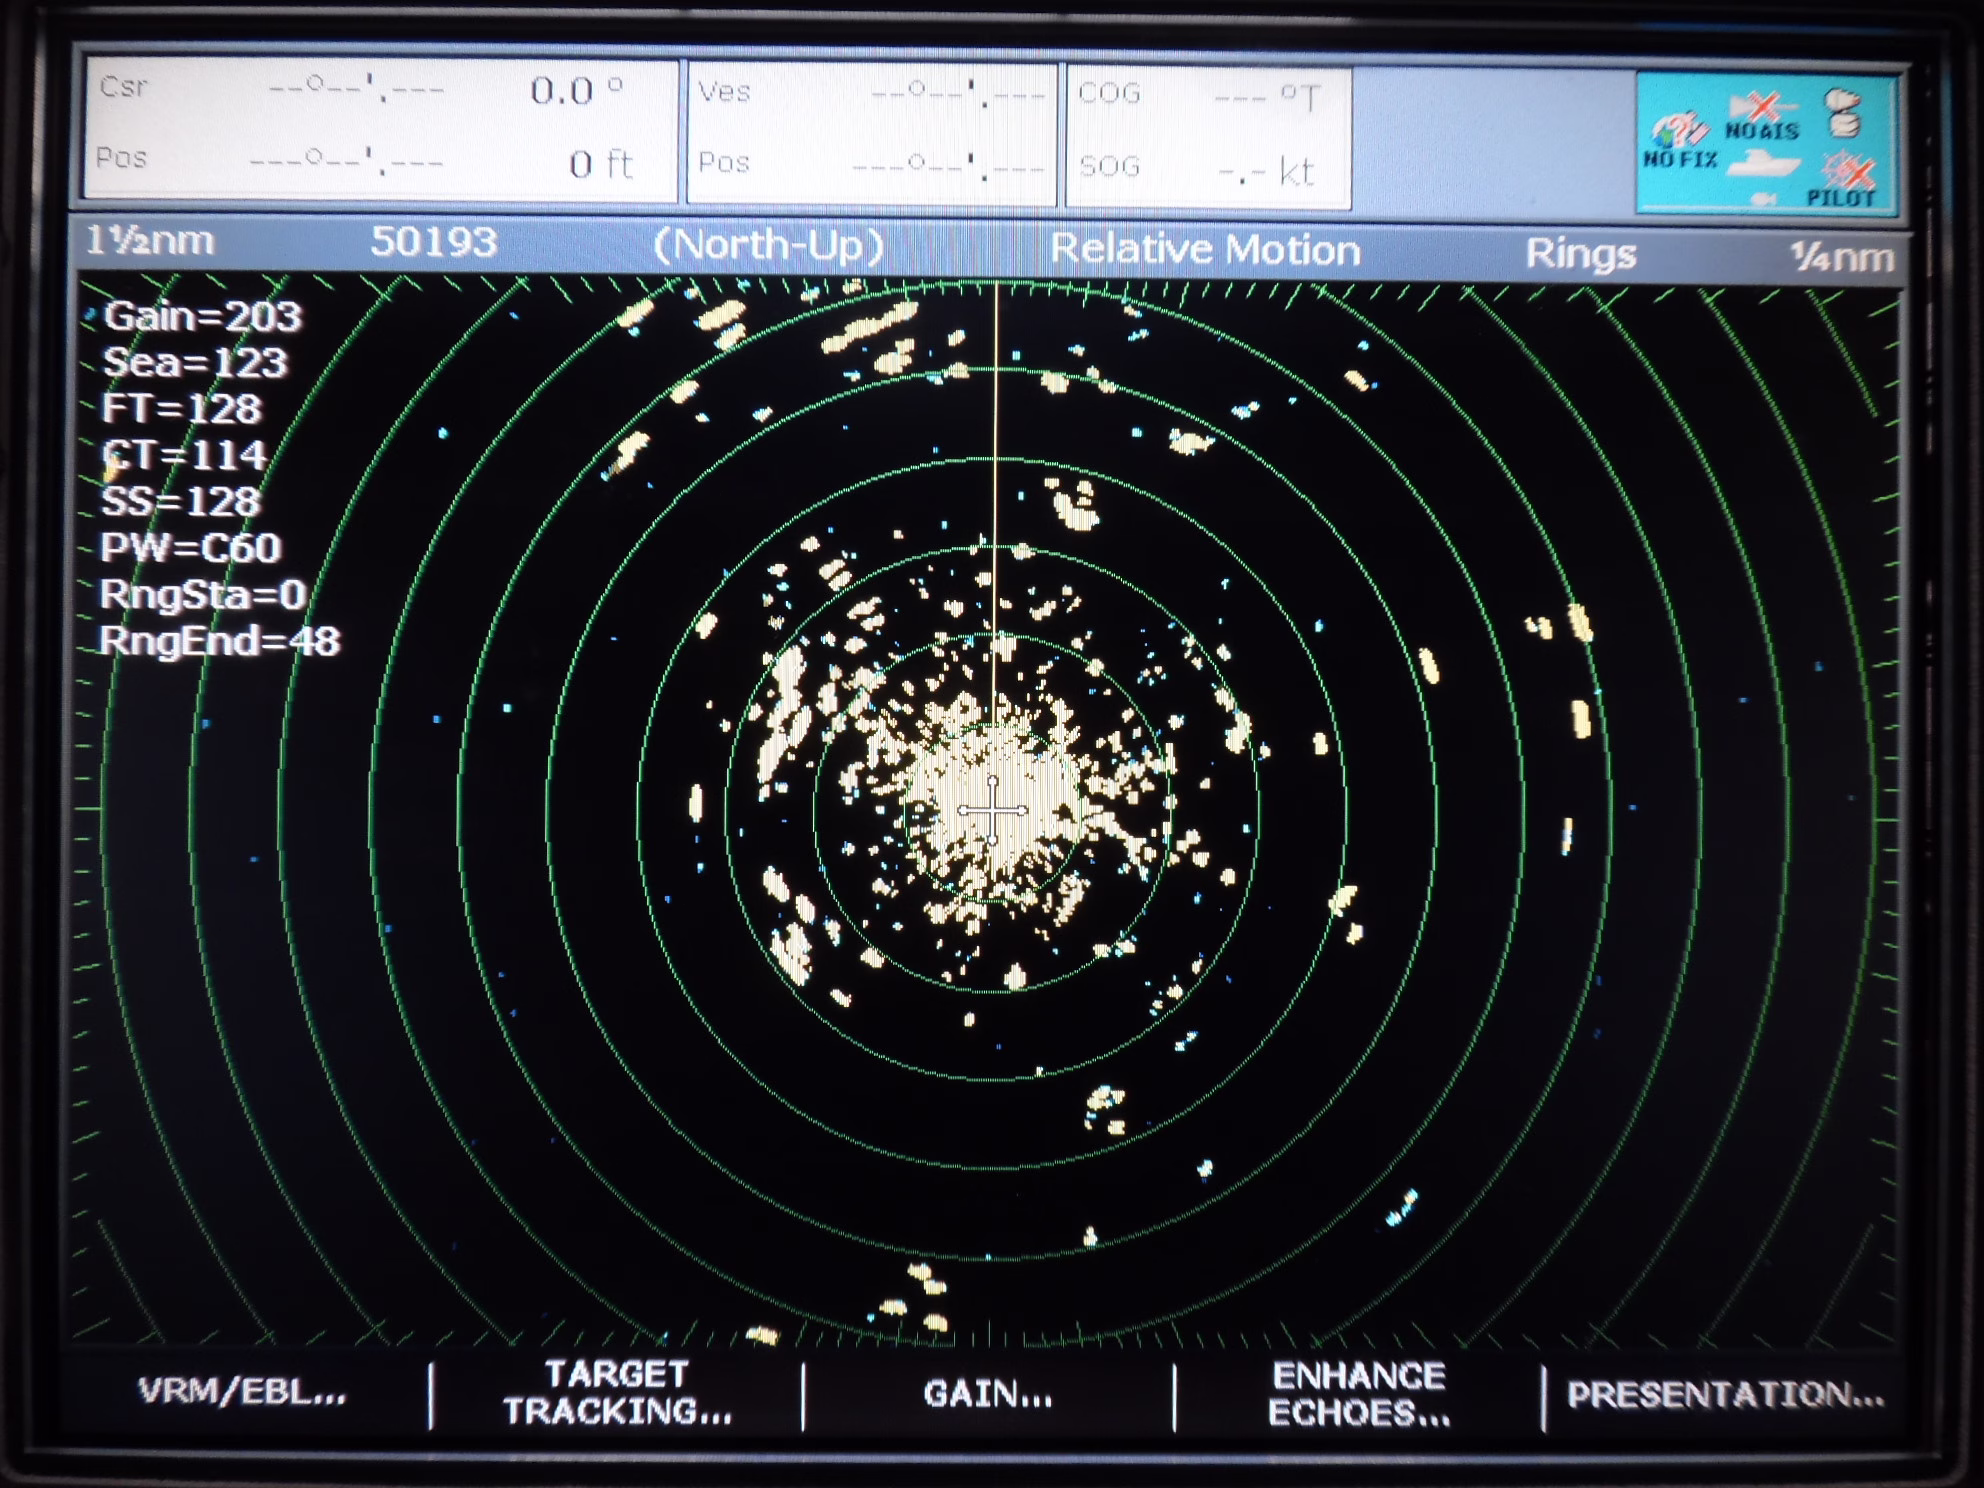
Task: Tap the NO AIS status icon
Action: pyautogui.click(x=1762, y=115)
